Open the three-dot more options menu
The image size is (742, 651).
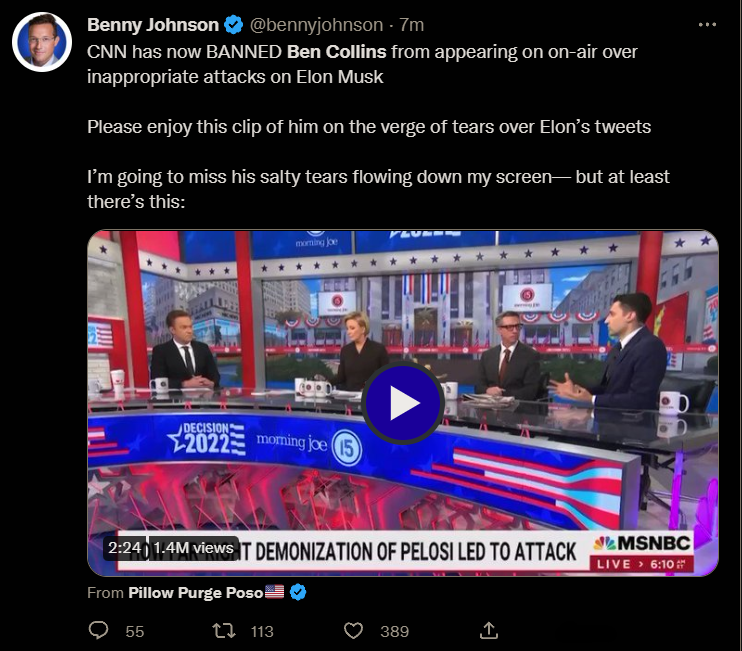[x=707, y=25]
